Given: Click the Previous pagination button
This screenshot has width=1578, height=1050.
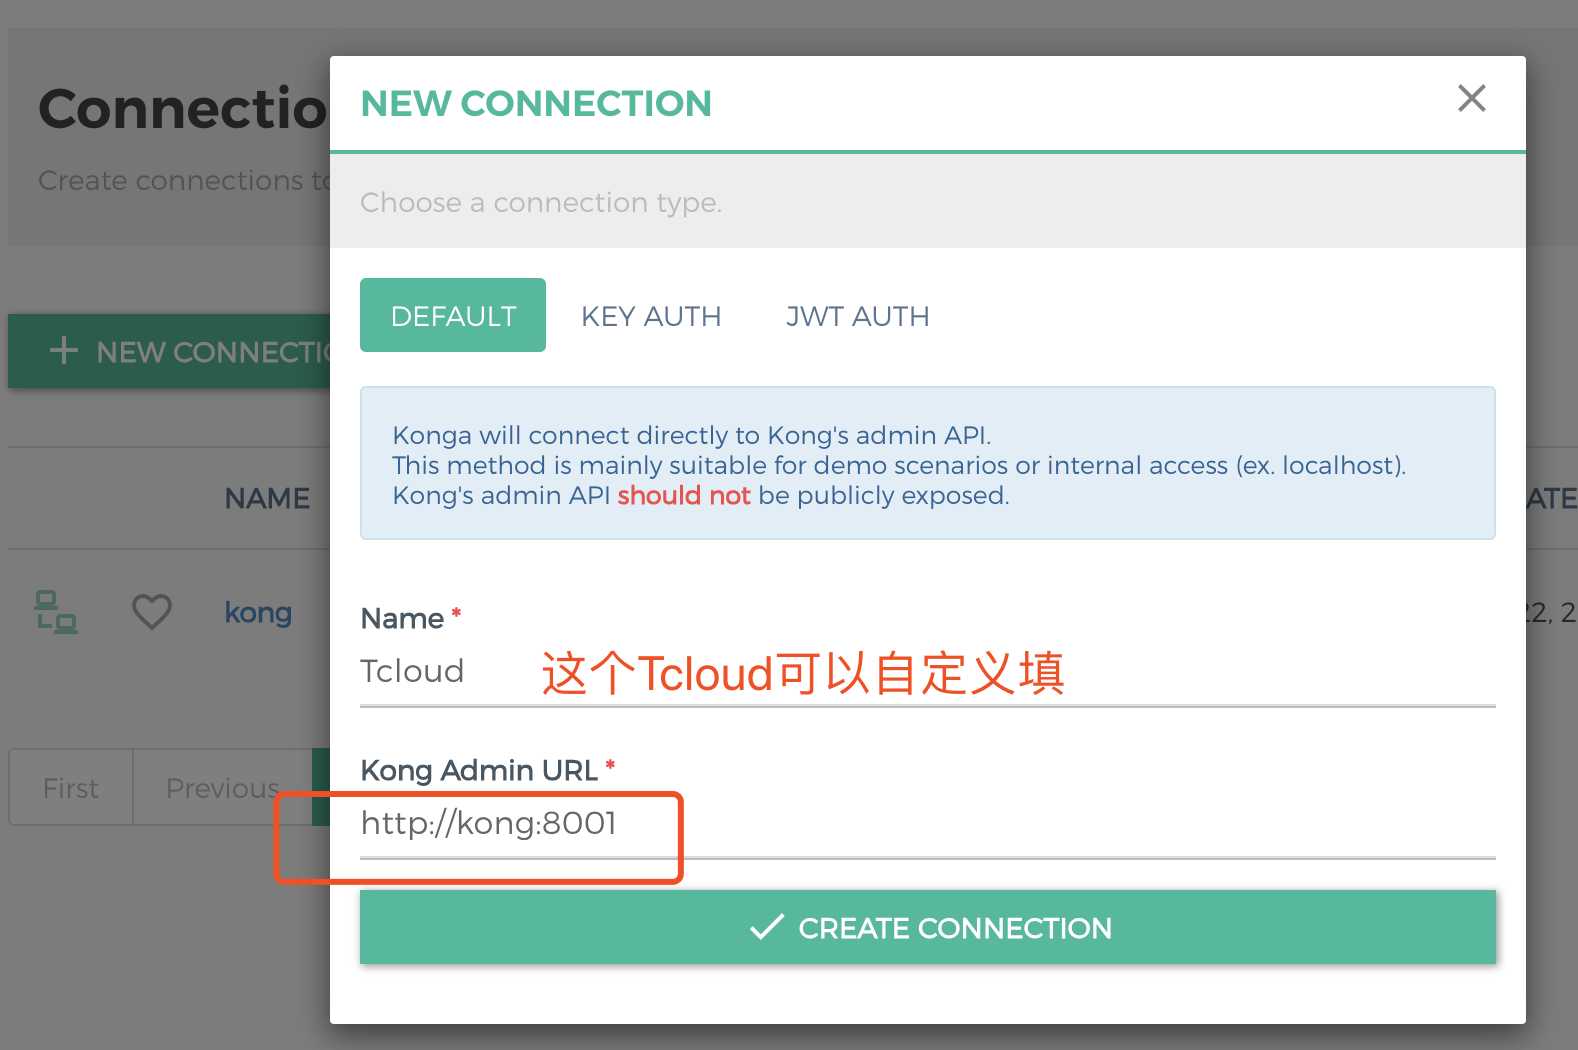Looking at the screenshot, I should (x=221, y=787).
